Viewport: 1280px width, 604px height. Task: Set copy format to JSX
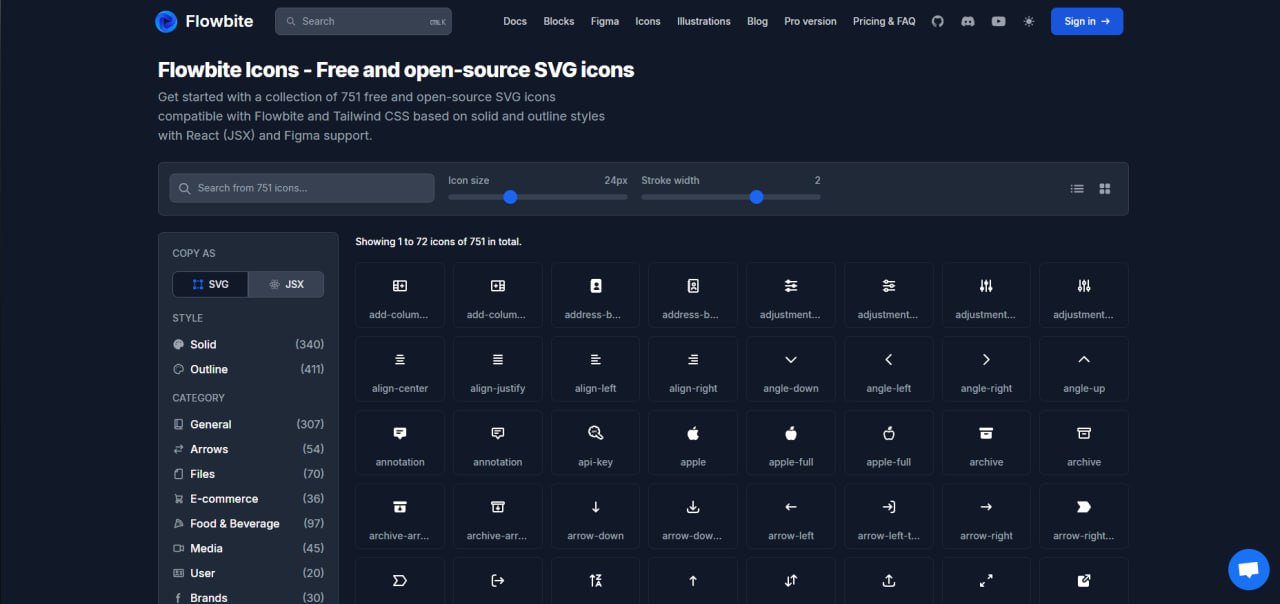(286, 284)
